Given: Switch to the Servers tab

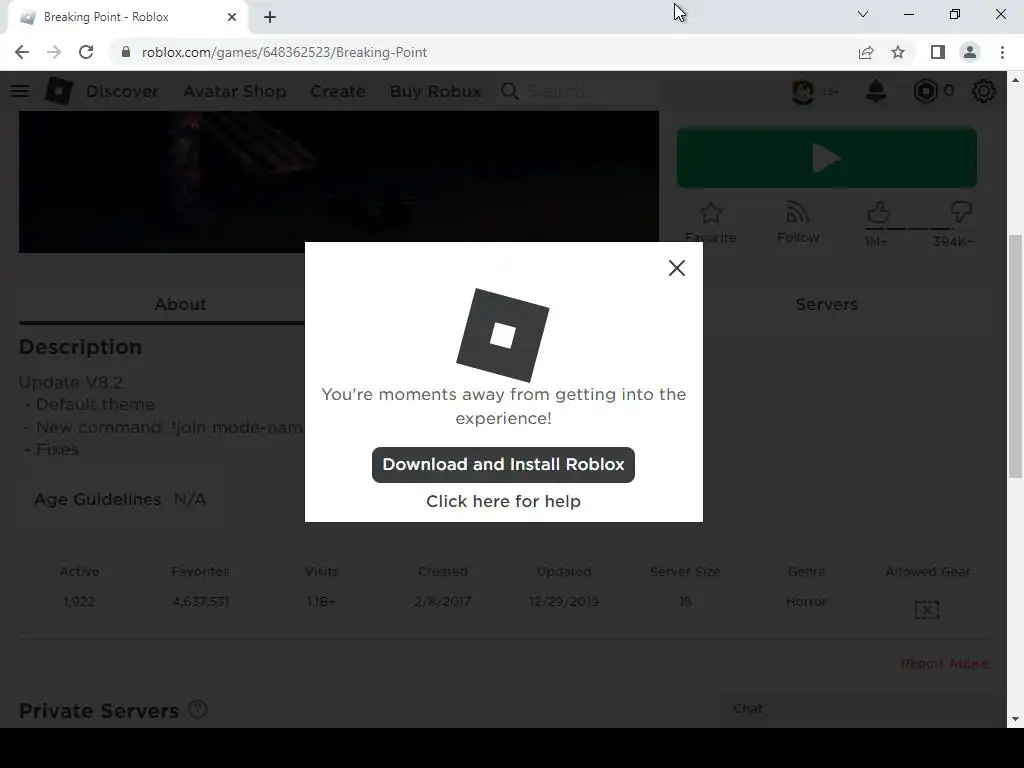Looking at the screenshot, I should [x=827, y=304].
